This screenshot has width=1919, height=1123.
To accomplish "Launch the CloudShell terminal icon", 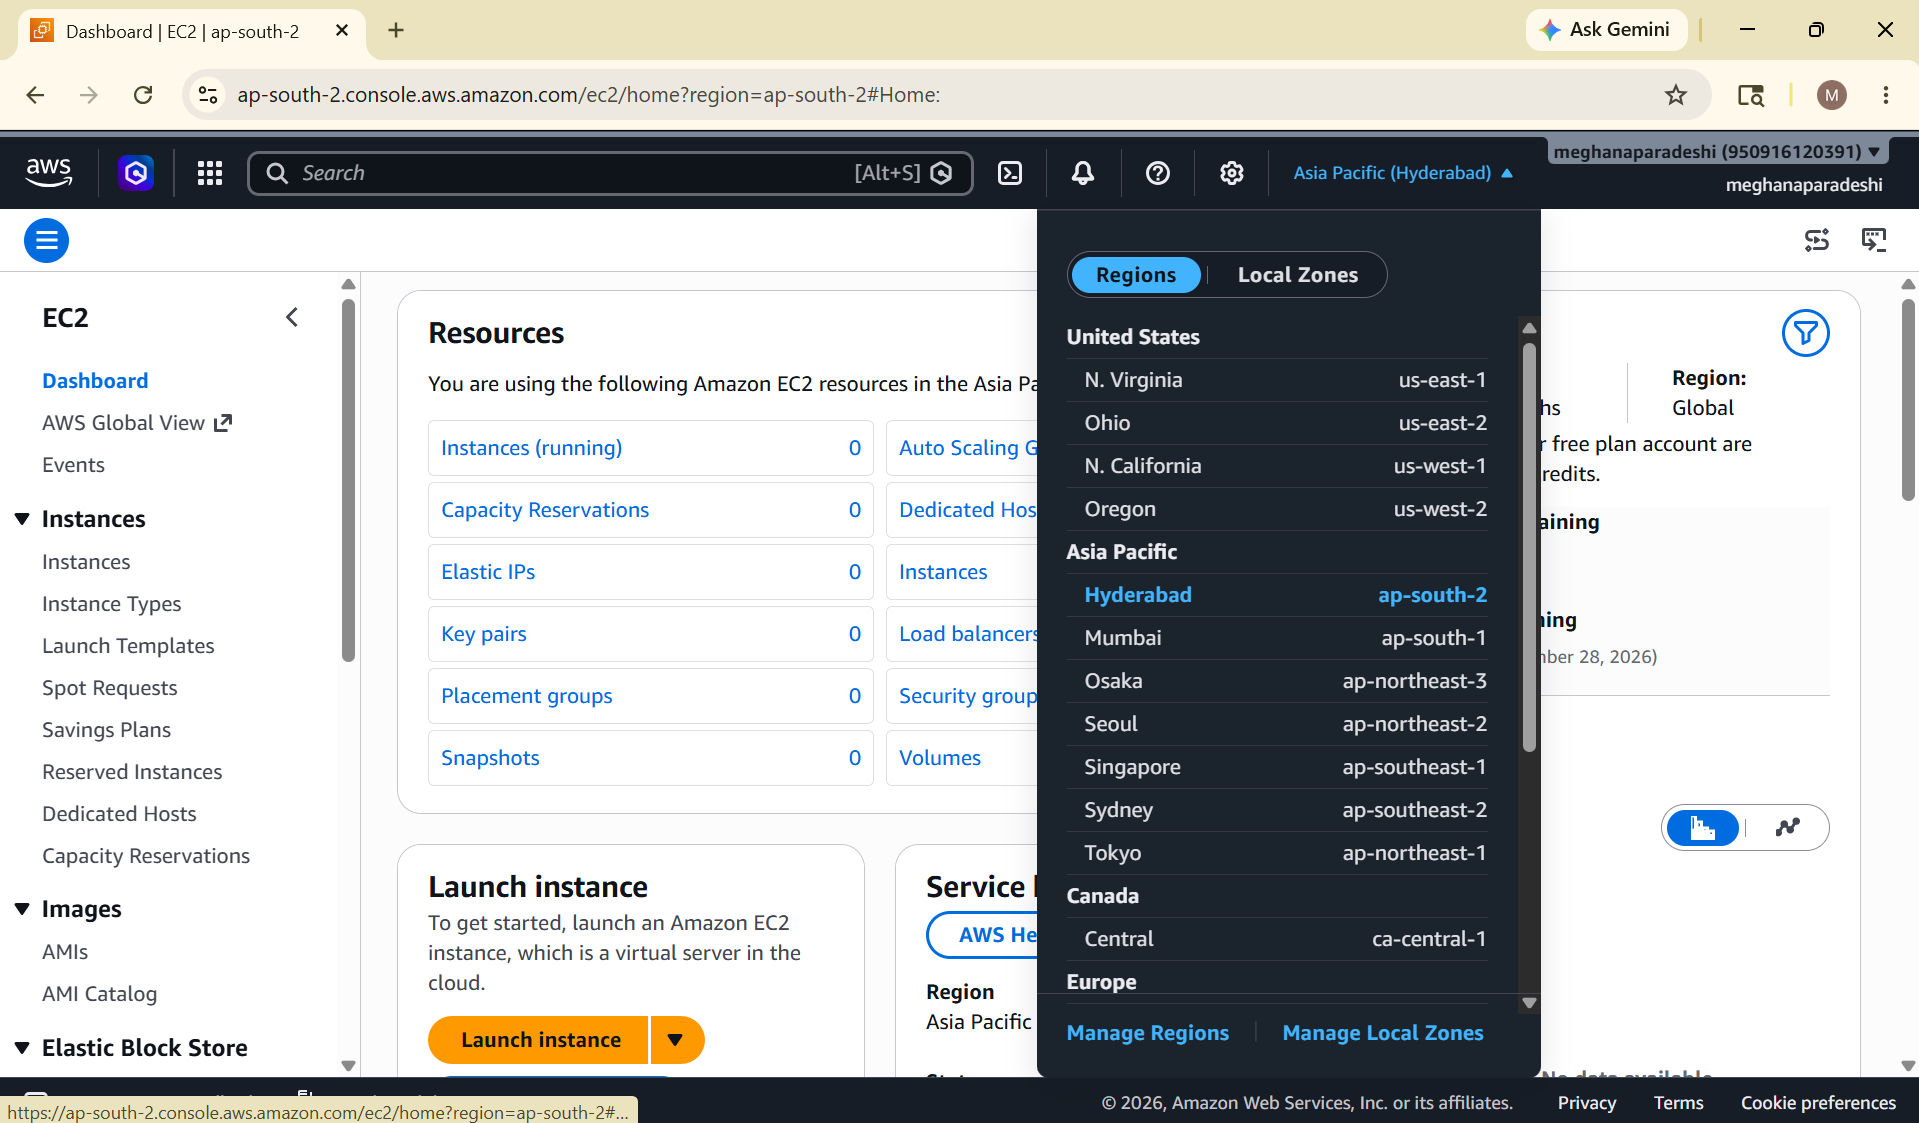I will 1010,173.
